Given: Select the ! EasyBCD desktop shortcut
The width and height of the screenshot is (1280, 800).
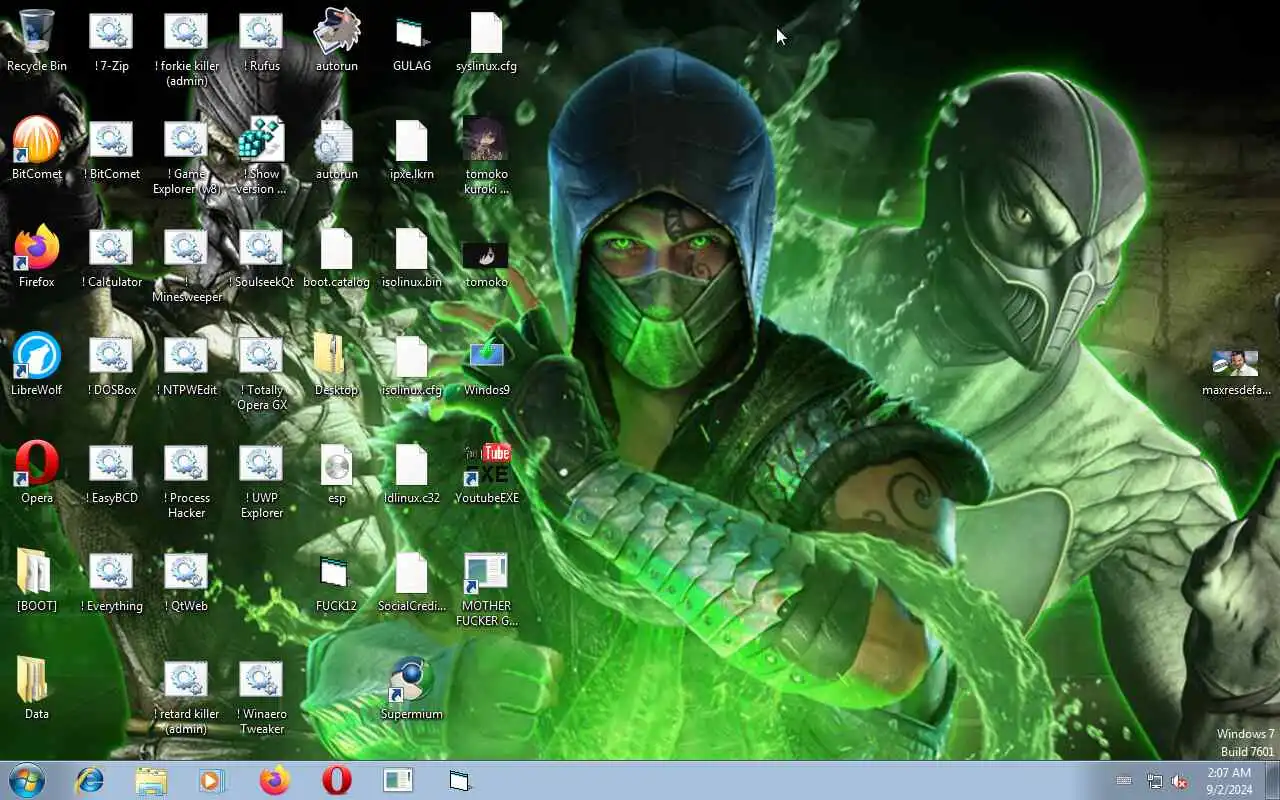Looking at the screenshot, I should [x=111, y=473].
